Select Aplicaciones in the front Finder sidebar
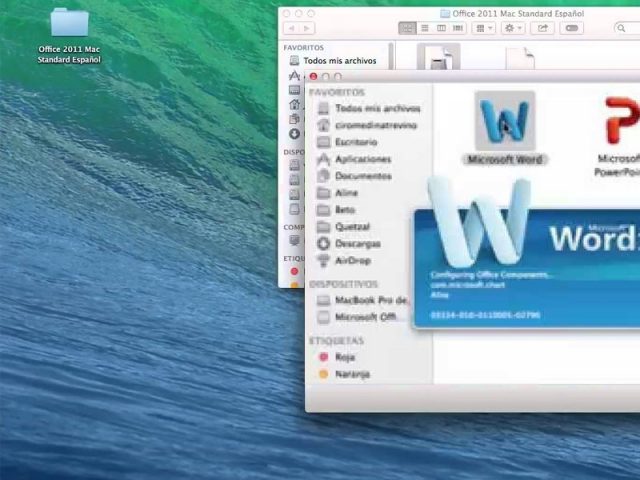This screenshot has width=640, height=480. click(x=362, y=159)
